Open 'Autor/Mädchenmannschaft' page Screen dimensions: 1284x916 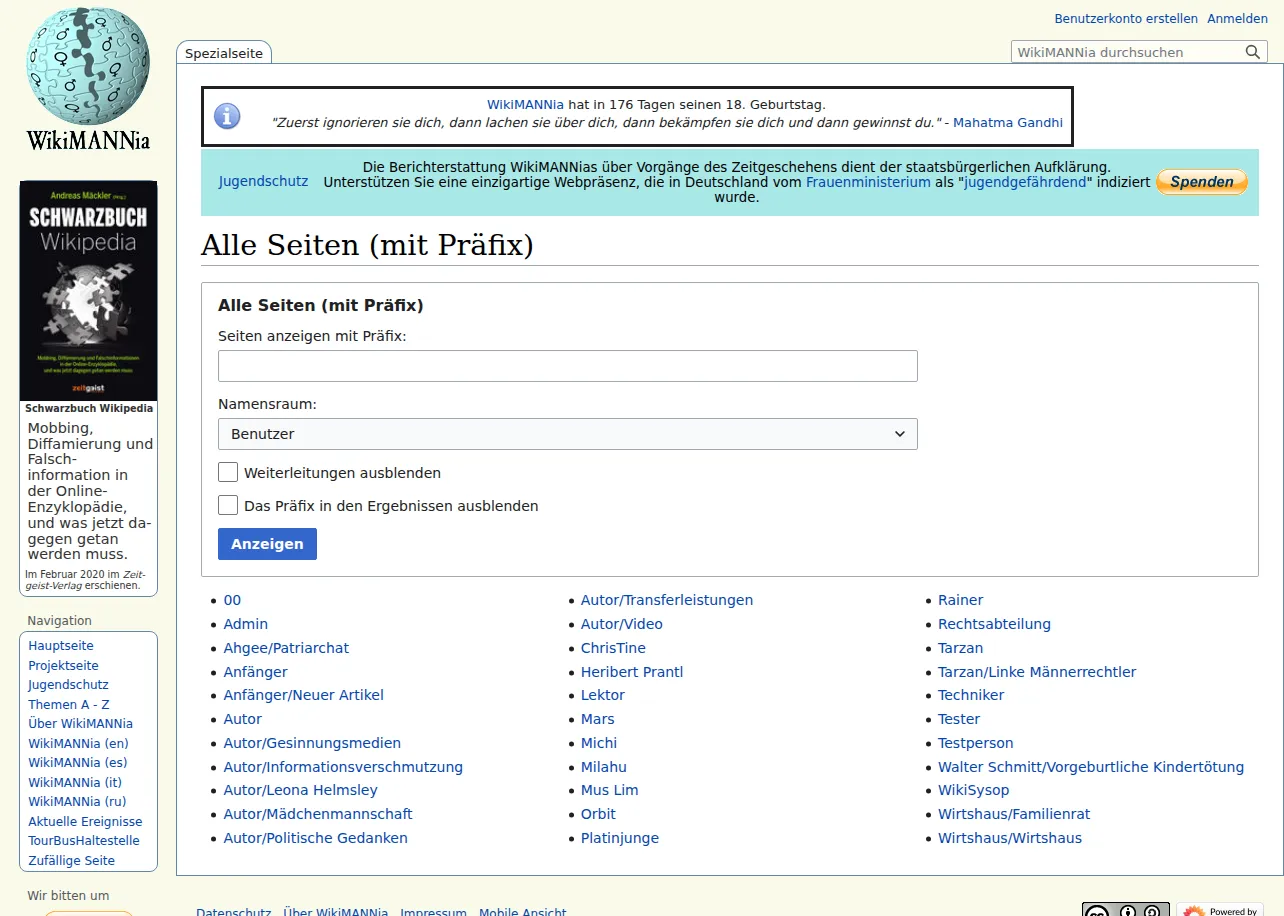318,814
